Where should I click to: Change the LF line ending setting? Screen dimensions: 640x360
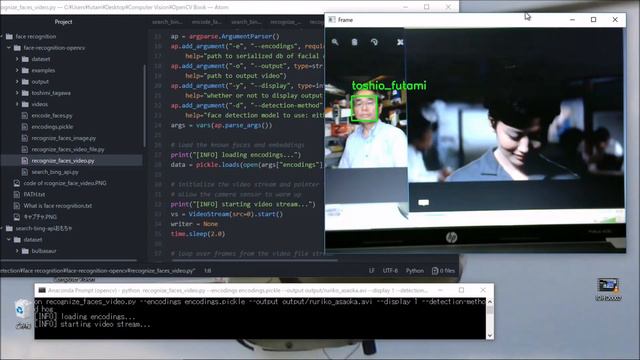(371, 271)
